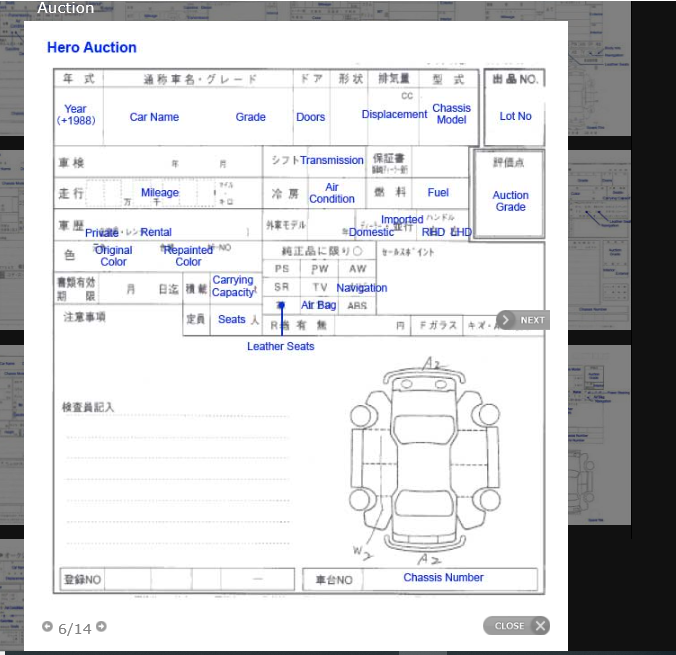The height and width of the screenshot is (655, 676).
Task: Click the Navigation label
Action: coord(362,288)
